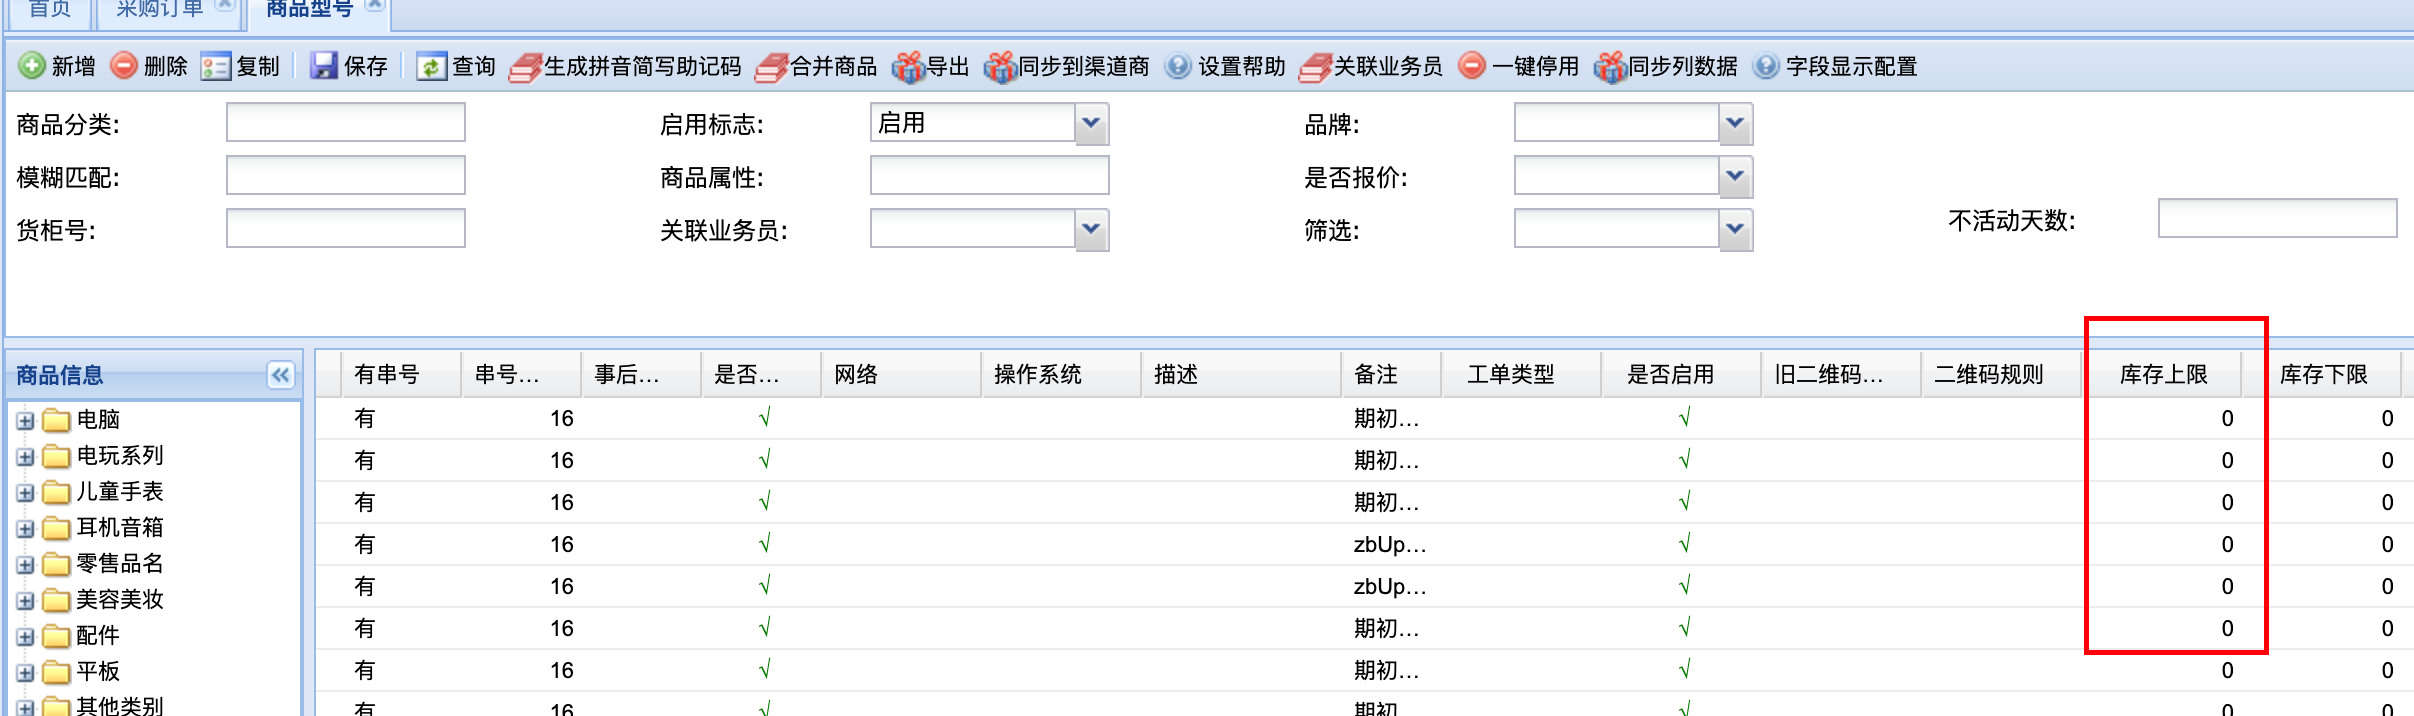Click the 复制 copy icon
The height and width of the screenshot is (716, 2414).
215,66
